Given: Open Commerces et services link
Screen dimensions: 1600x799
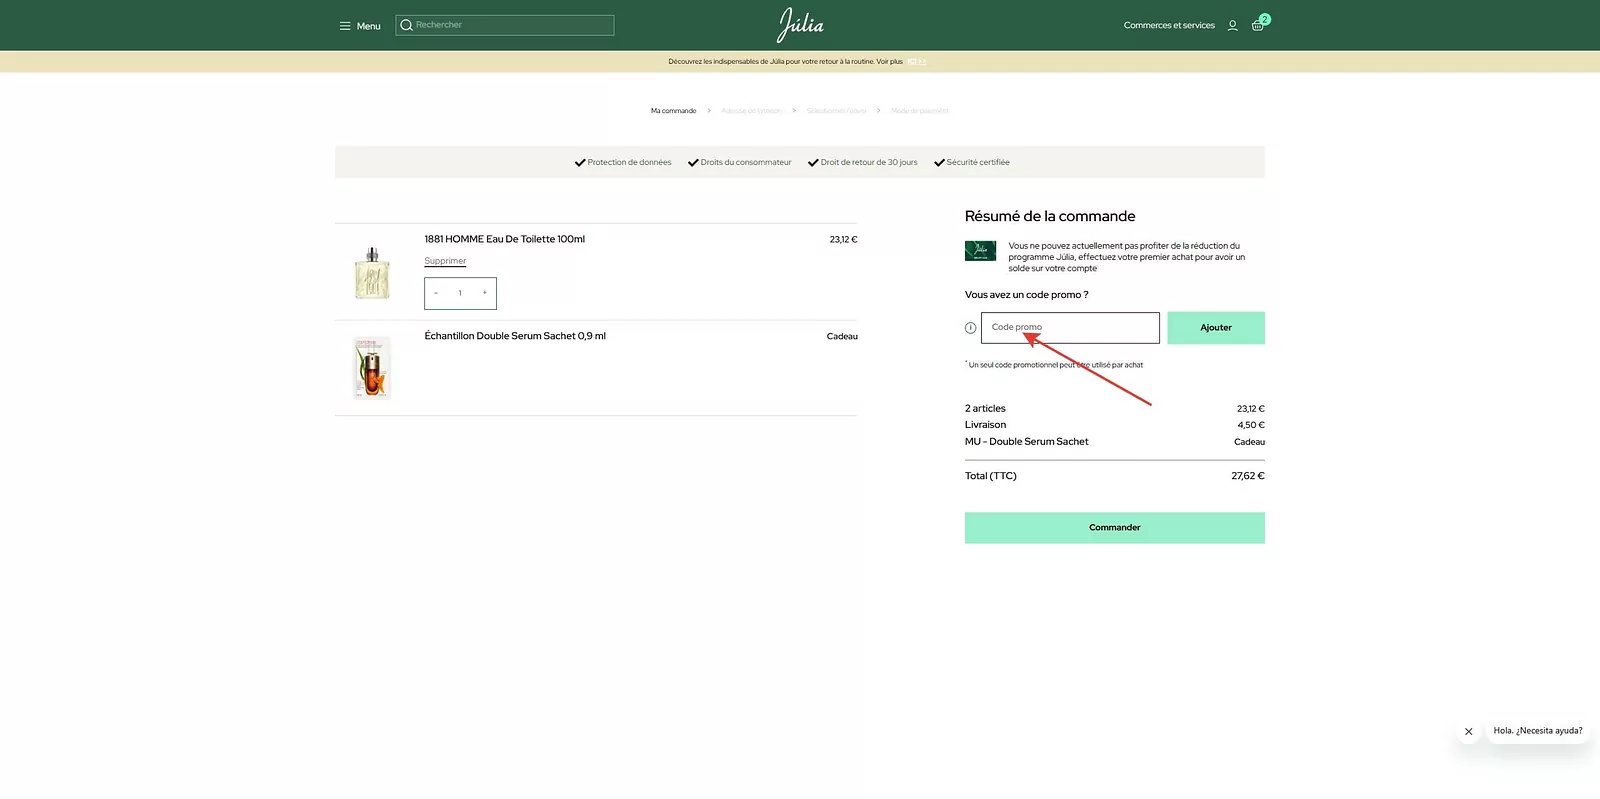Looking at the screenshot, I should click(x=1169, y=25).
